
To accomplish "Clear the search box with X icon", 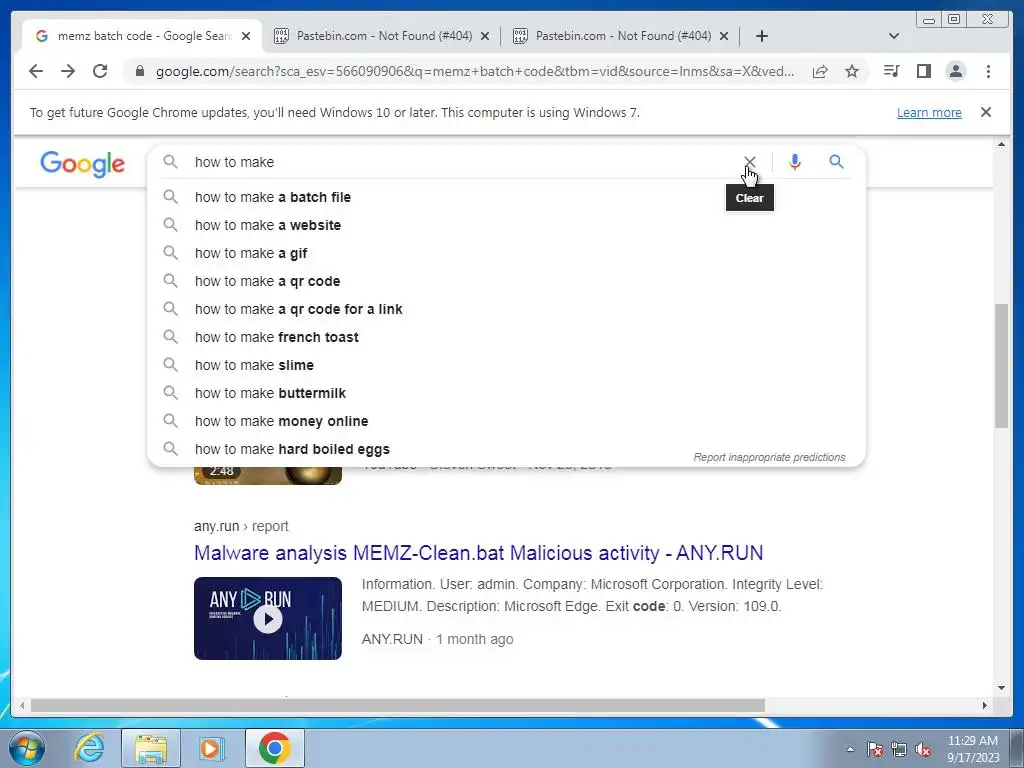I will [x=750, y=162].
